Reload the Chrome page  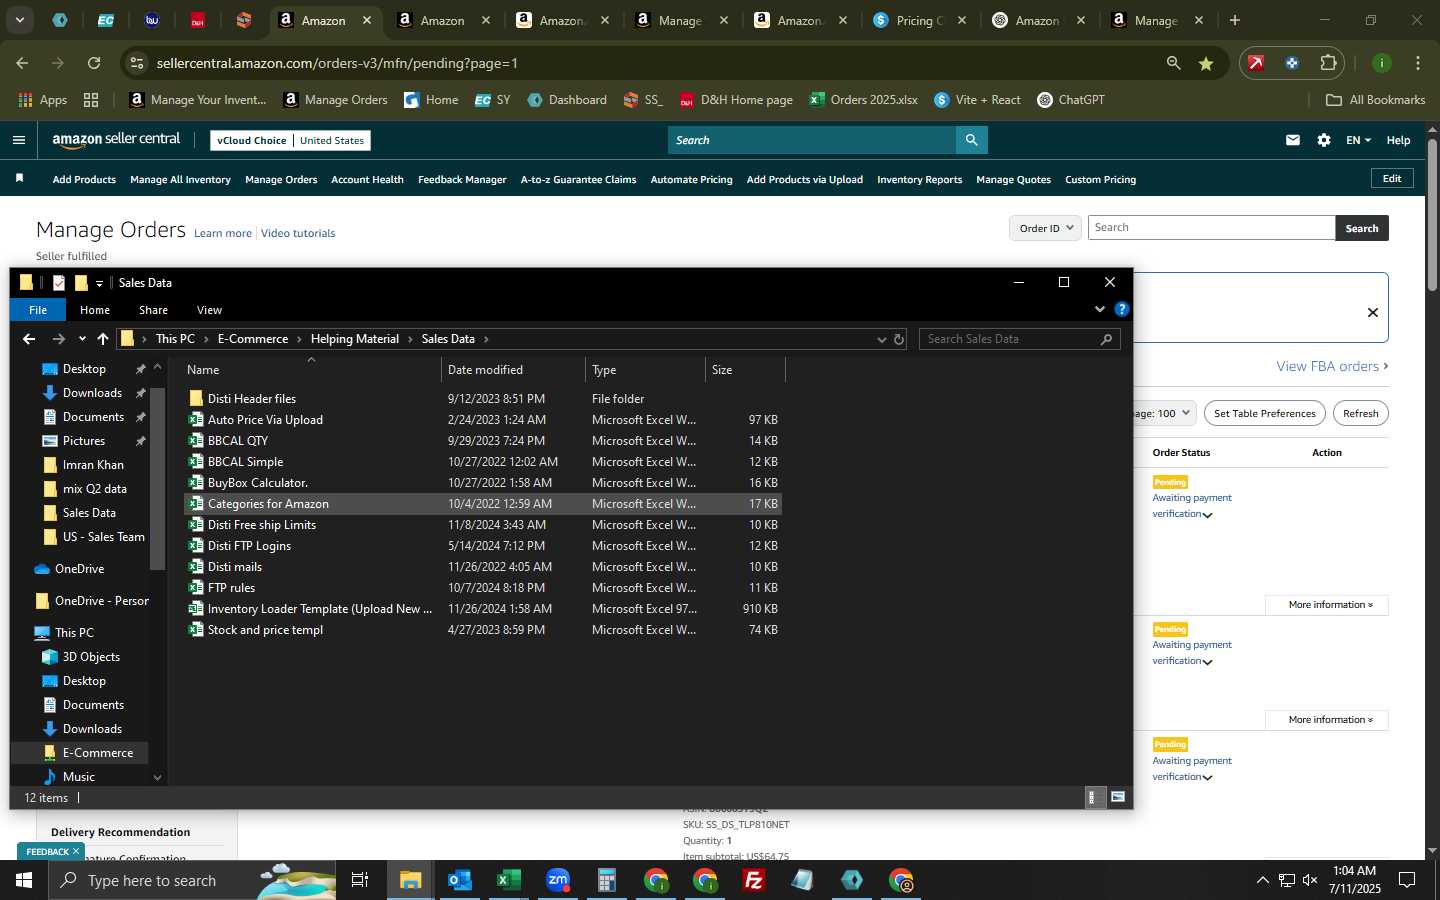point(94,63)
